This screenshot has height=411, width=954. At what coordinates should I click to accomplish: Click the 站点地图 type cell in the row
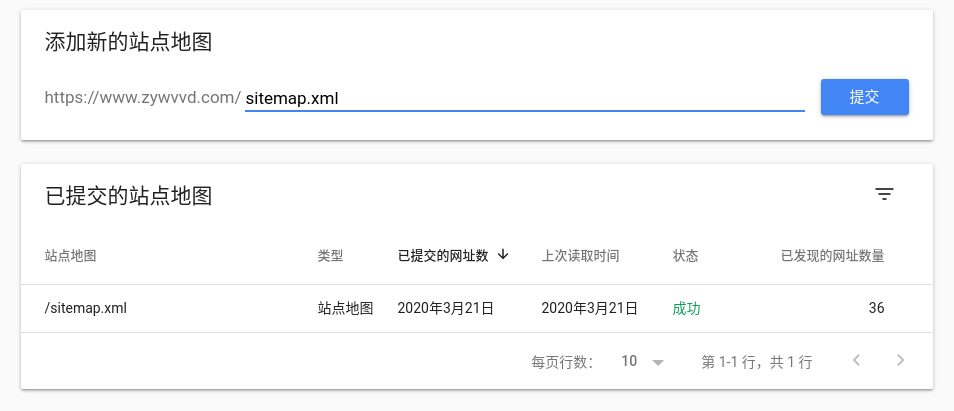point(345,308)
